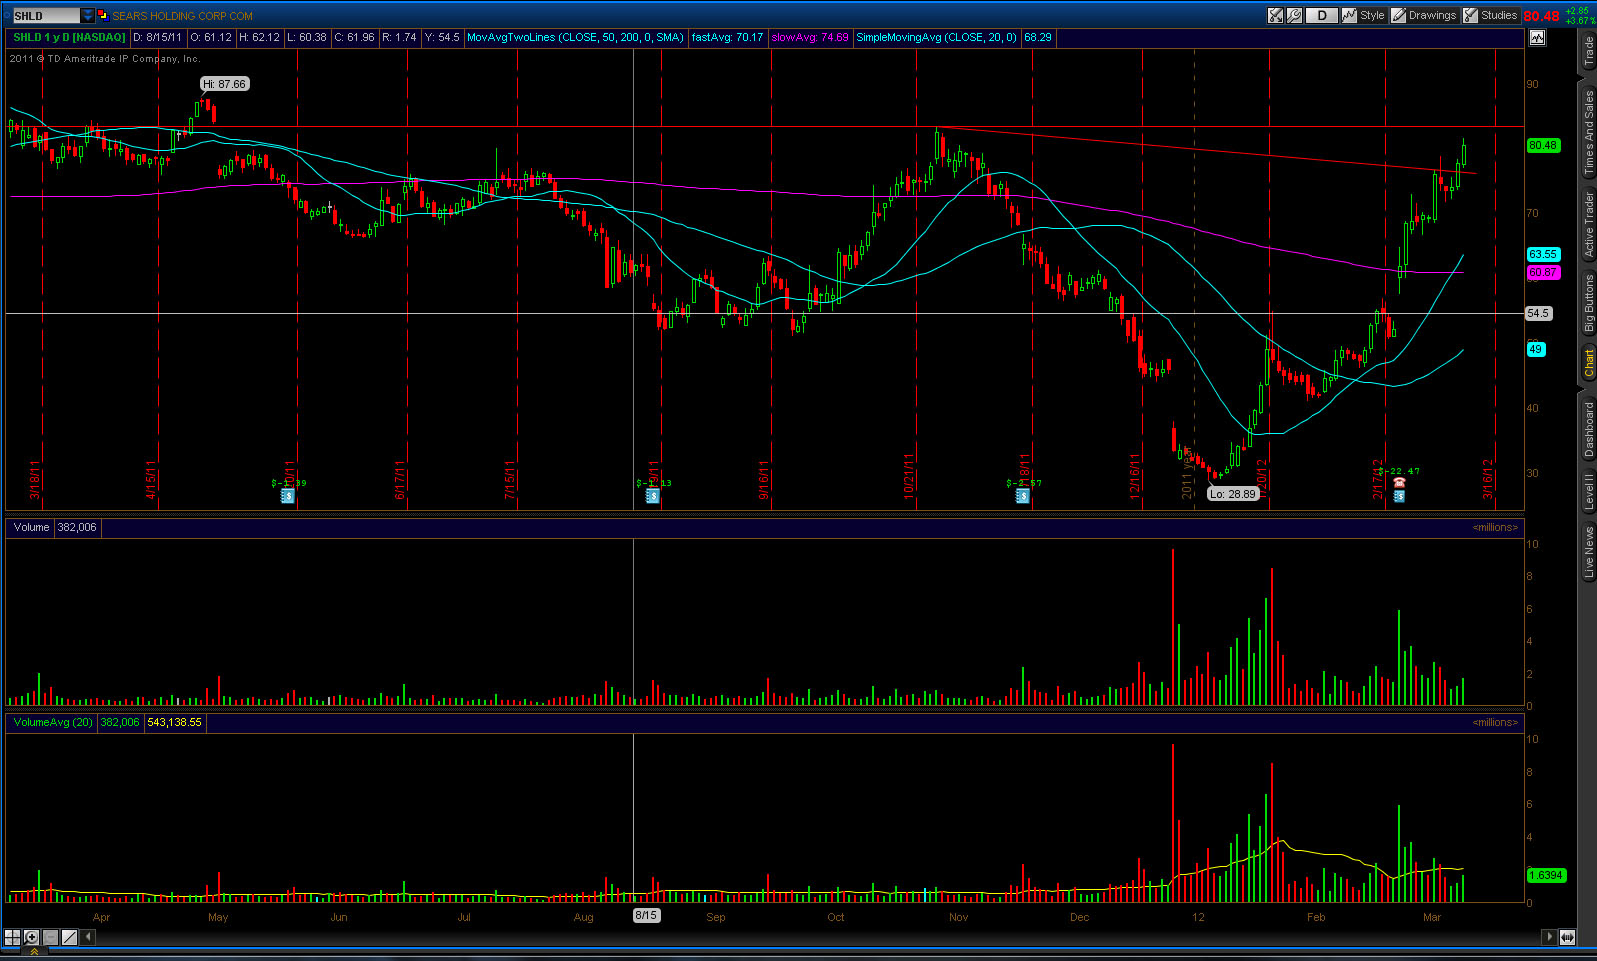Viewport: 1597px width, 961px height.
Task: Open the Level II side tab
Action: (1588, 492)
